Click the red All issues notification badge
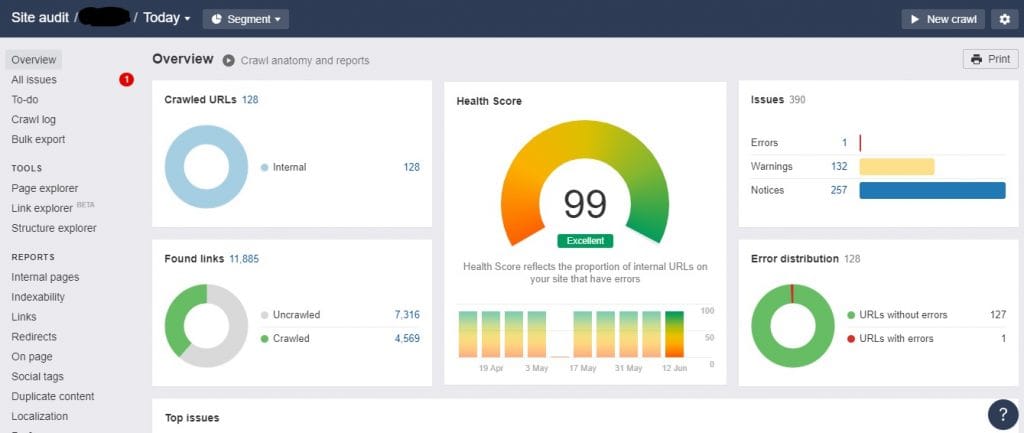The image size is (1024, 433). point(126,80)
